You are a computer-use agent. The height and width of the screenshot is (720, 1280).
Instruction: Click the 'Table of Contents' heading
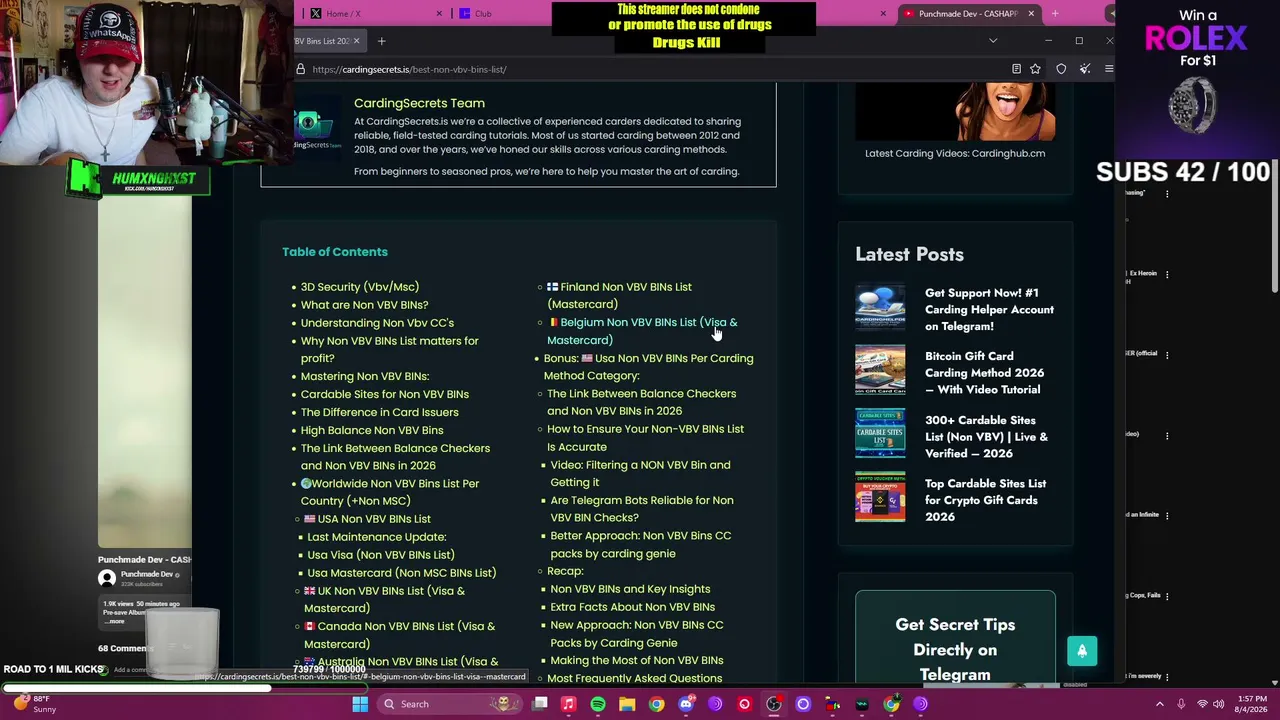pyautogui.click(x=335, y=252)
